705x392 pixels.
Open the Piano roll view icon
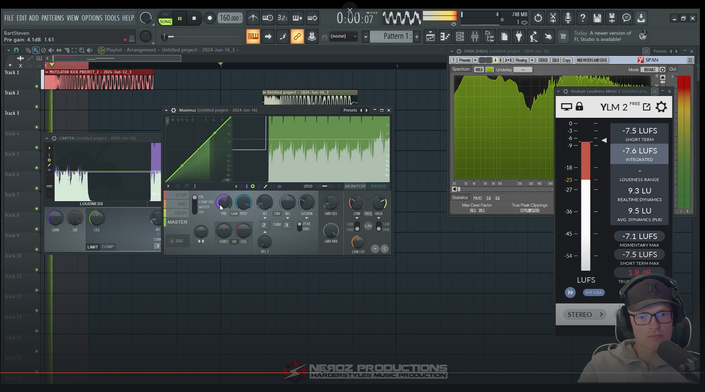tap(445, 36)
